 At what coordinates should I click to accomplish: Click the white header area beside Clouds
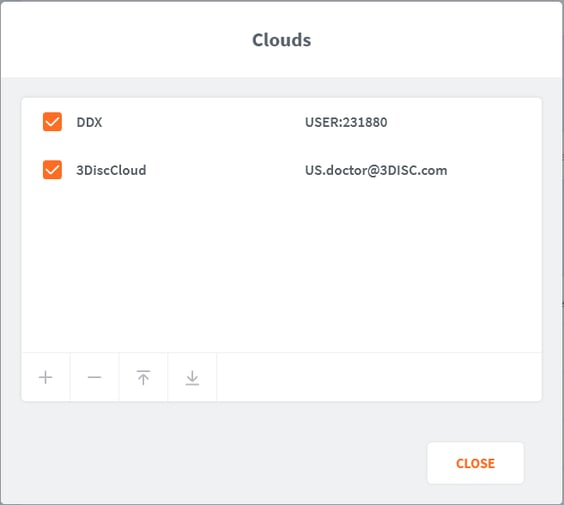(432, 40)
